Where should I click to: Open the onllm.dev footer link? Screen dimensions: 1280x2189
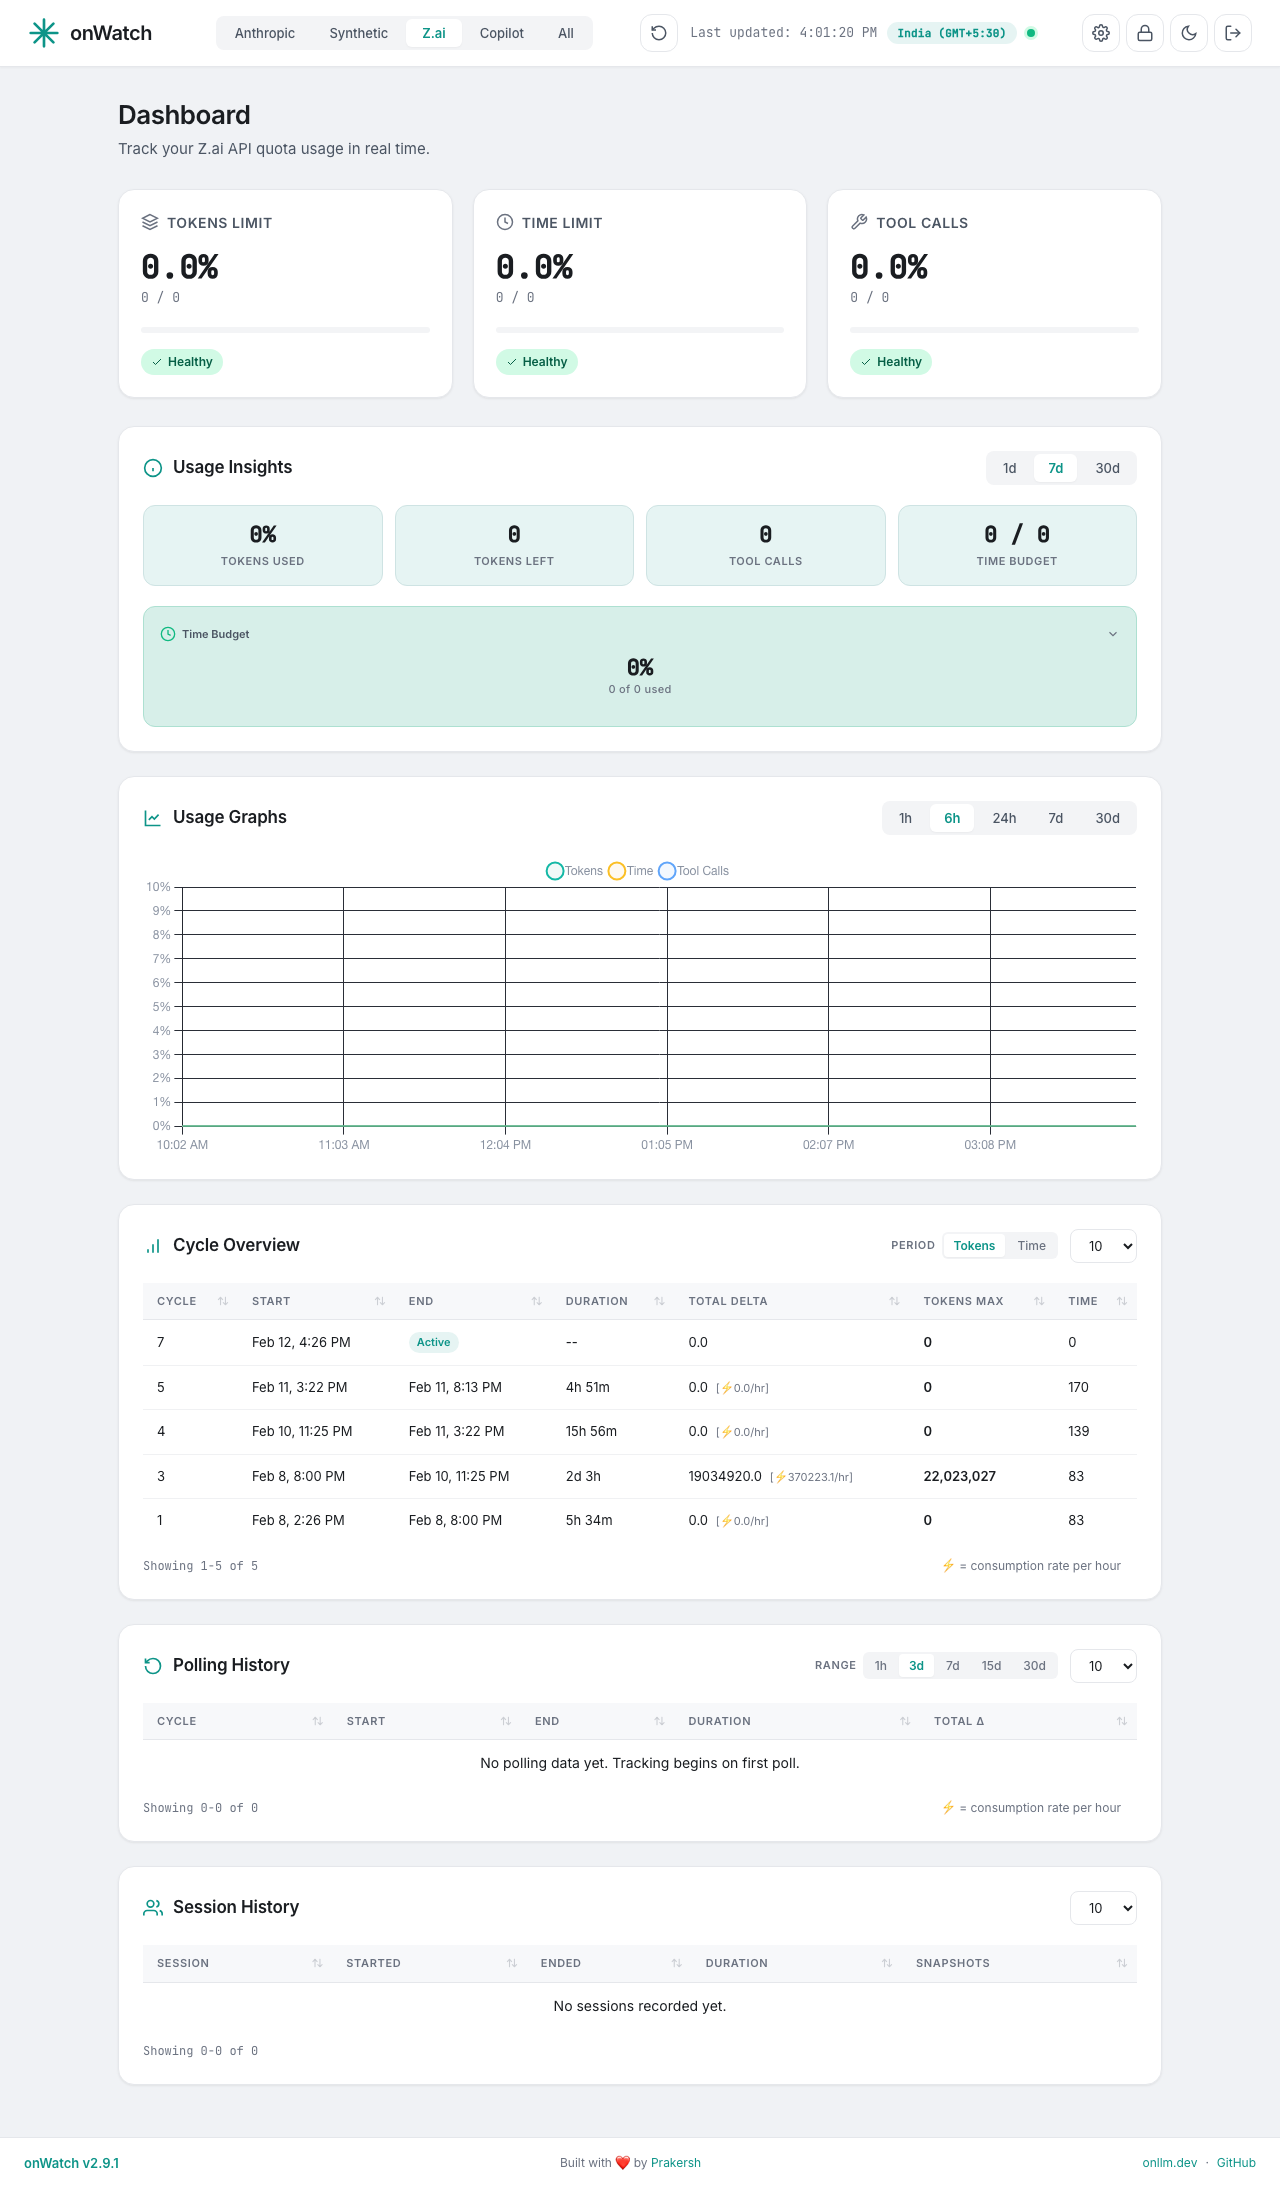point(1170,2162)
